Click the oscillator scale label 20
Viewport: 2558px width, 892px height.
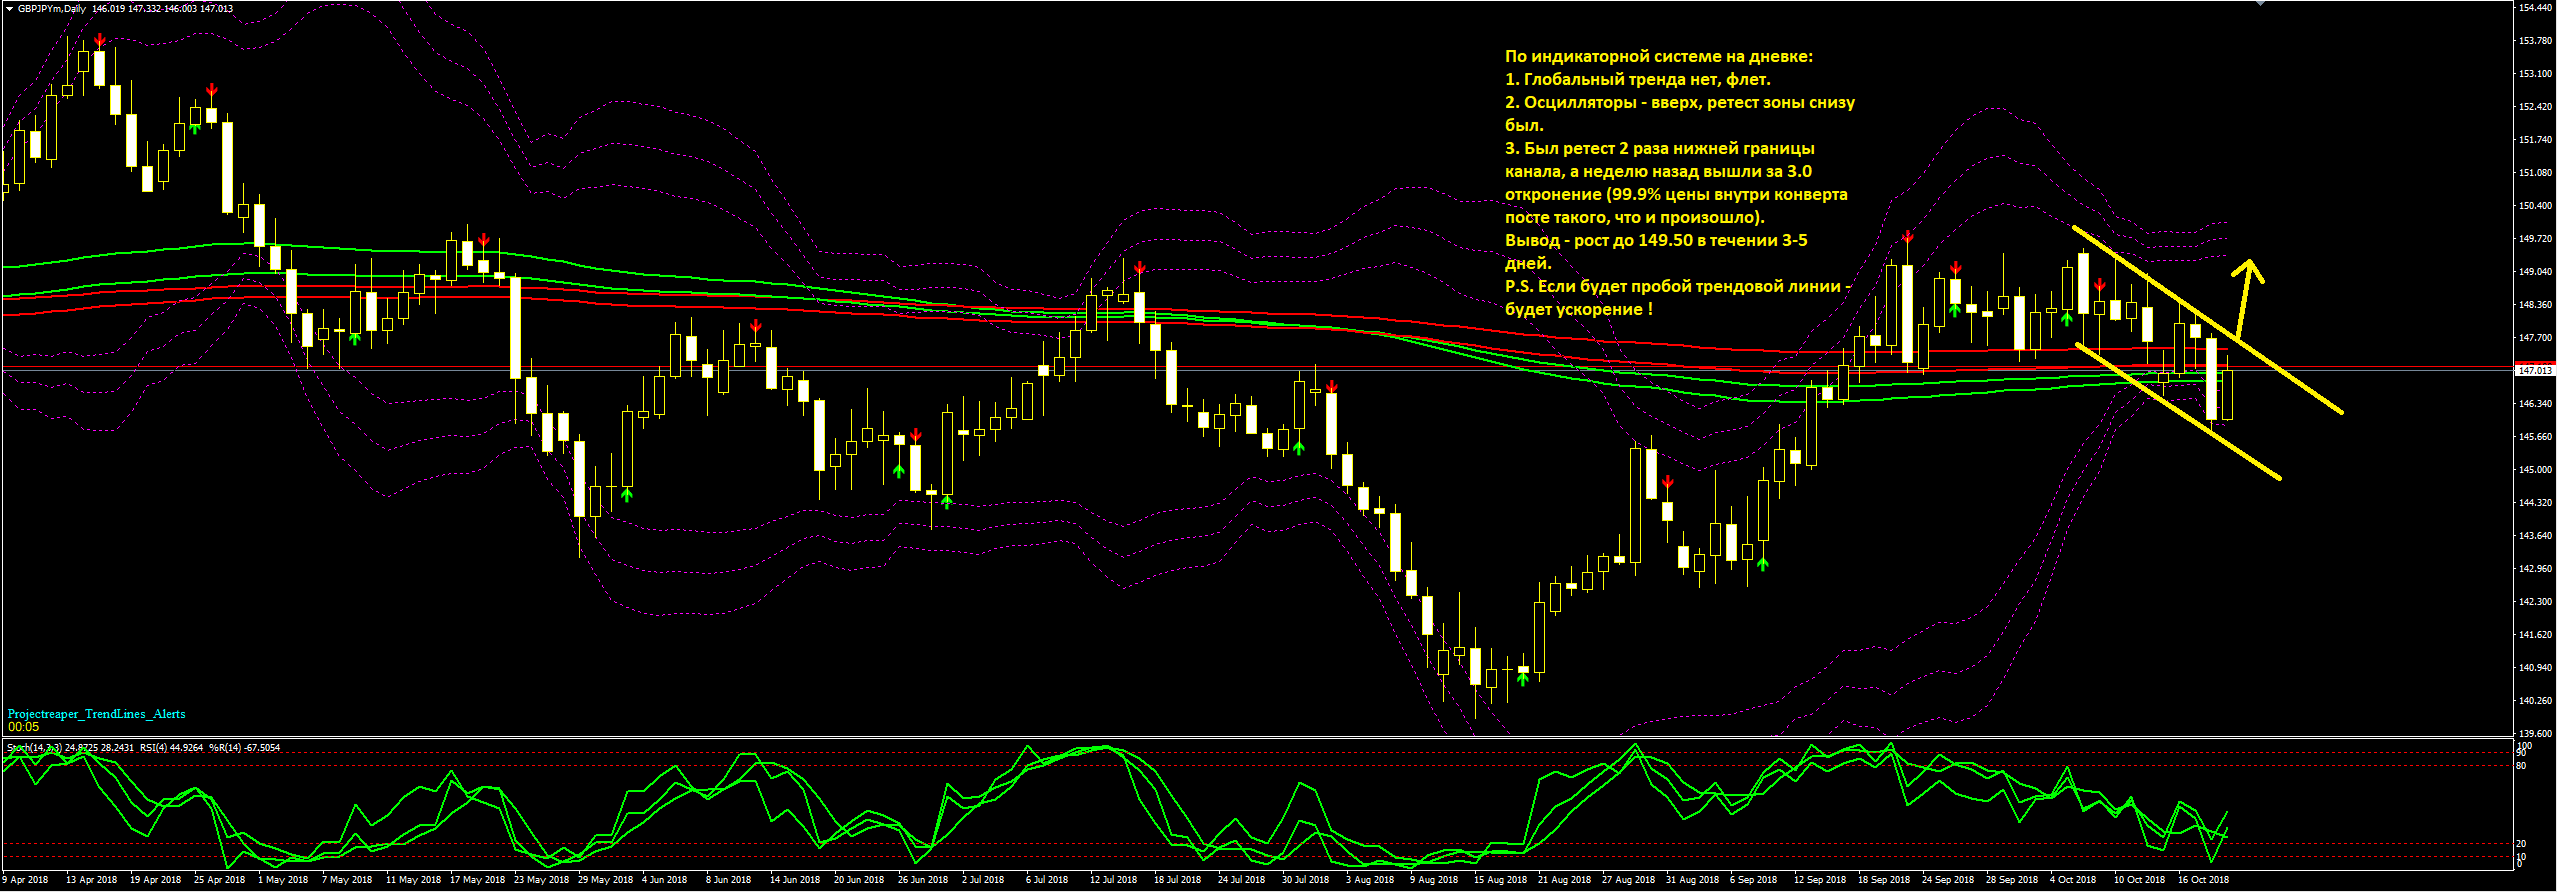pos(2521,844)
